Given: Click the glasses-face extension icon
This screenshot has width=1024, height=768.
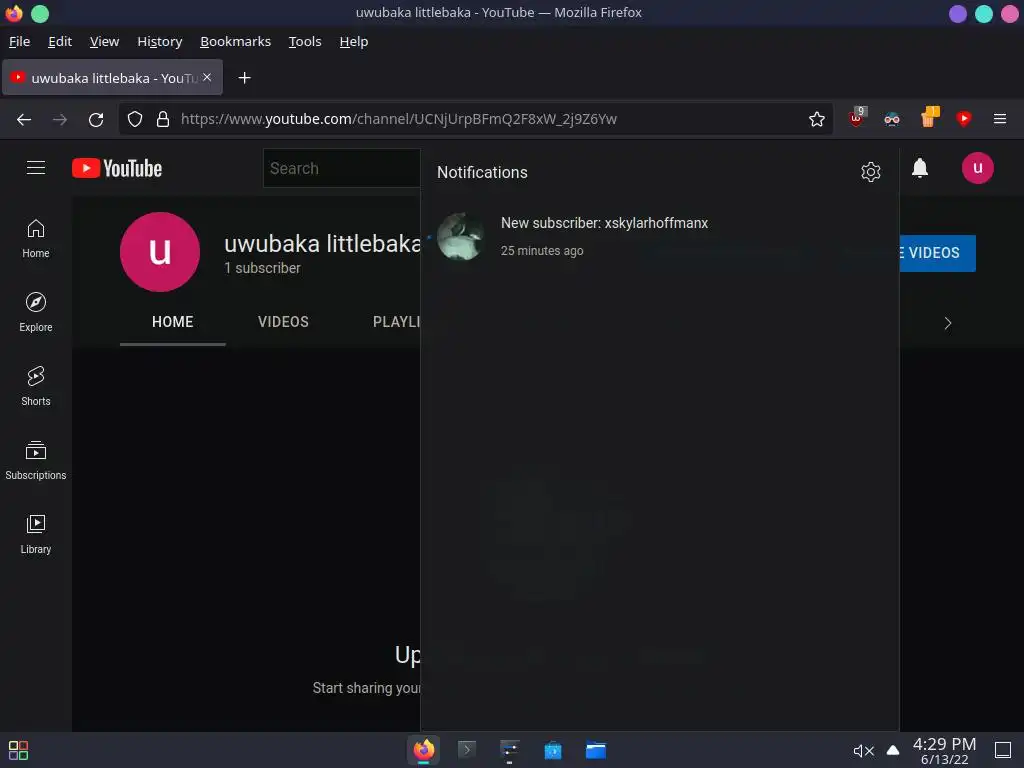Looking at the screenshot, I should click(891, 119).
